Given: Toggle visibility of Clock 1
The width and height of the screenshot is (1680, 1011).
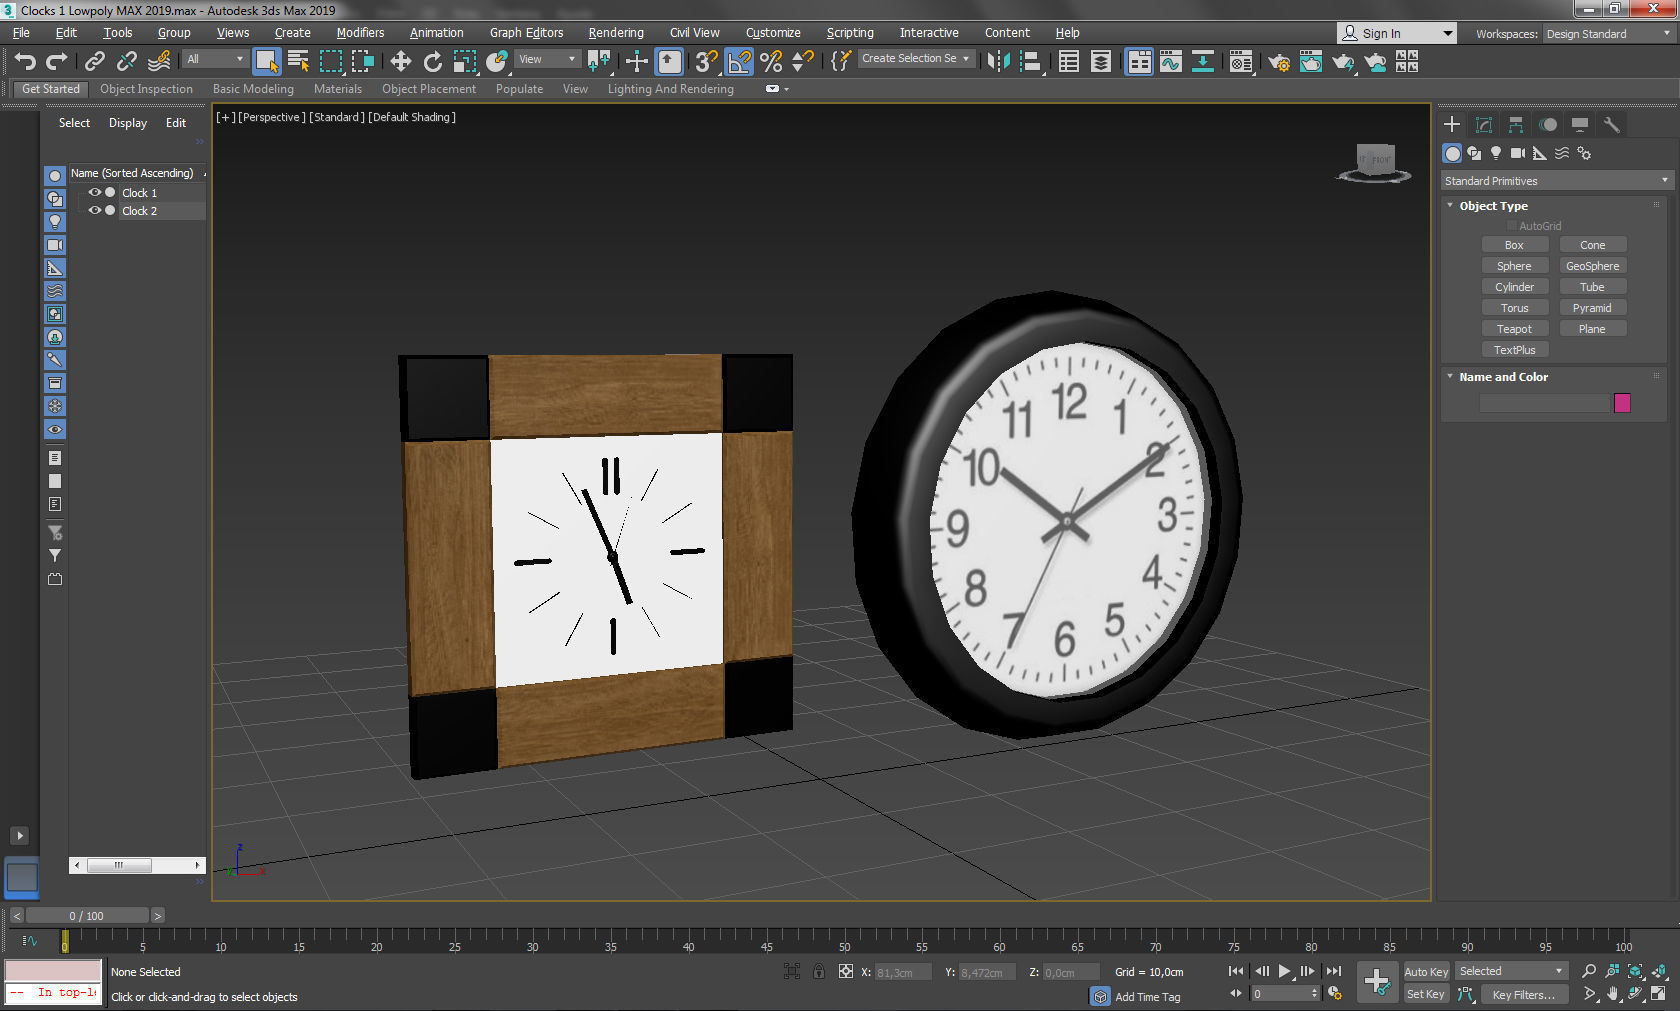Looking at the screenshot, I should [x=95, y=192].
